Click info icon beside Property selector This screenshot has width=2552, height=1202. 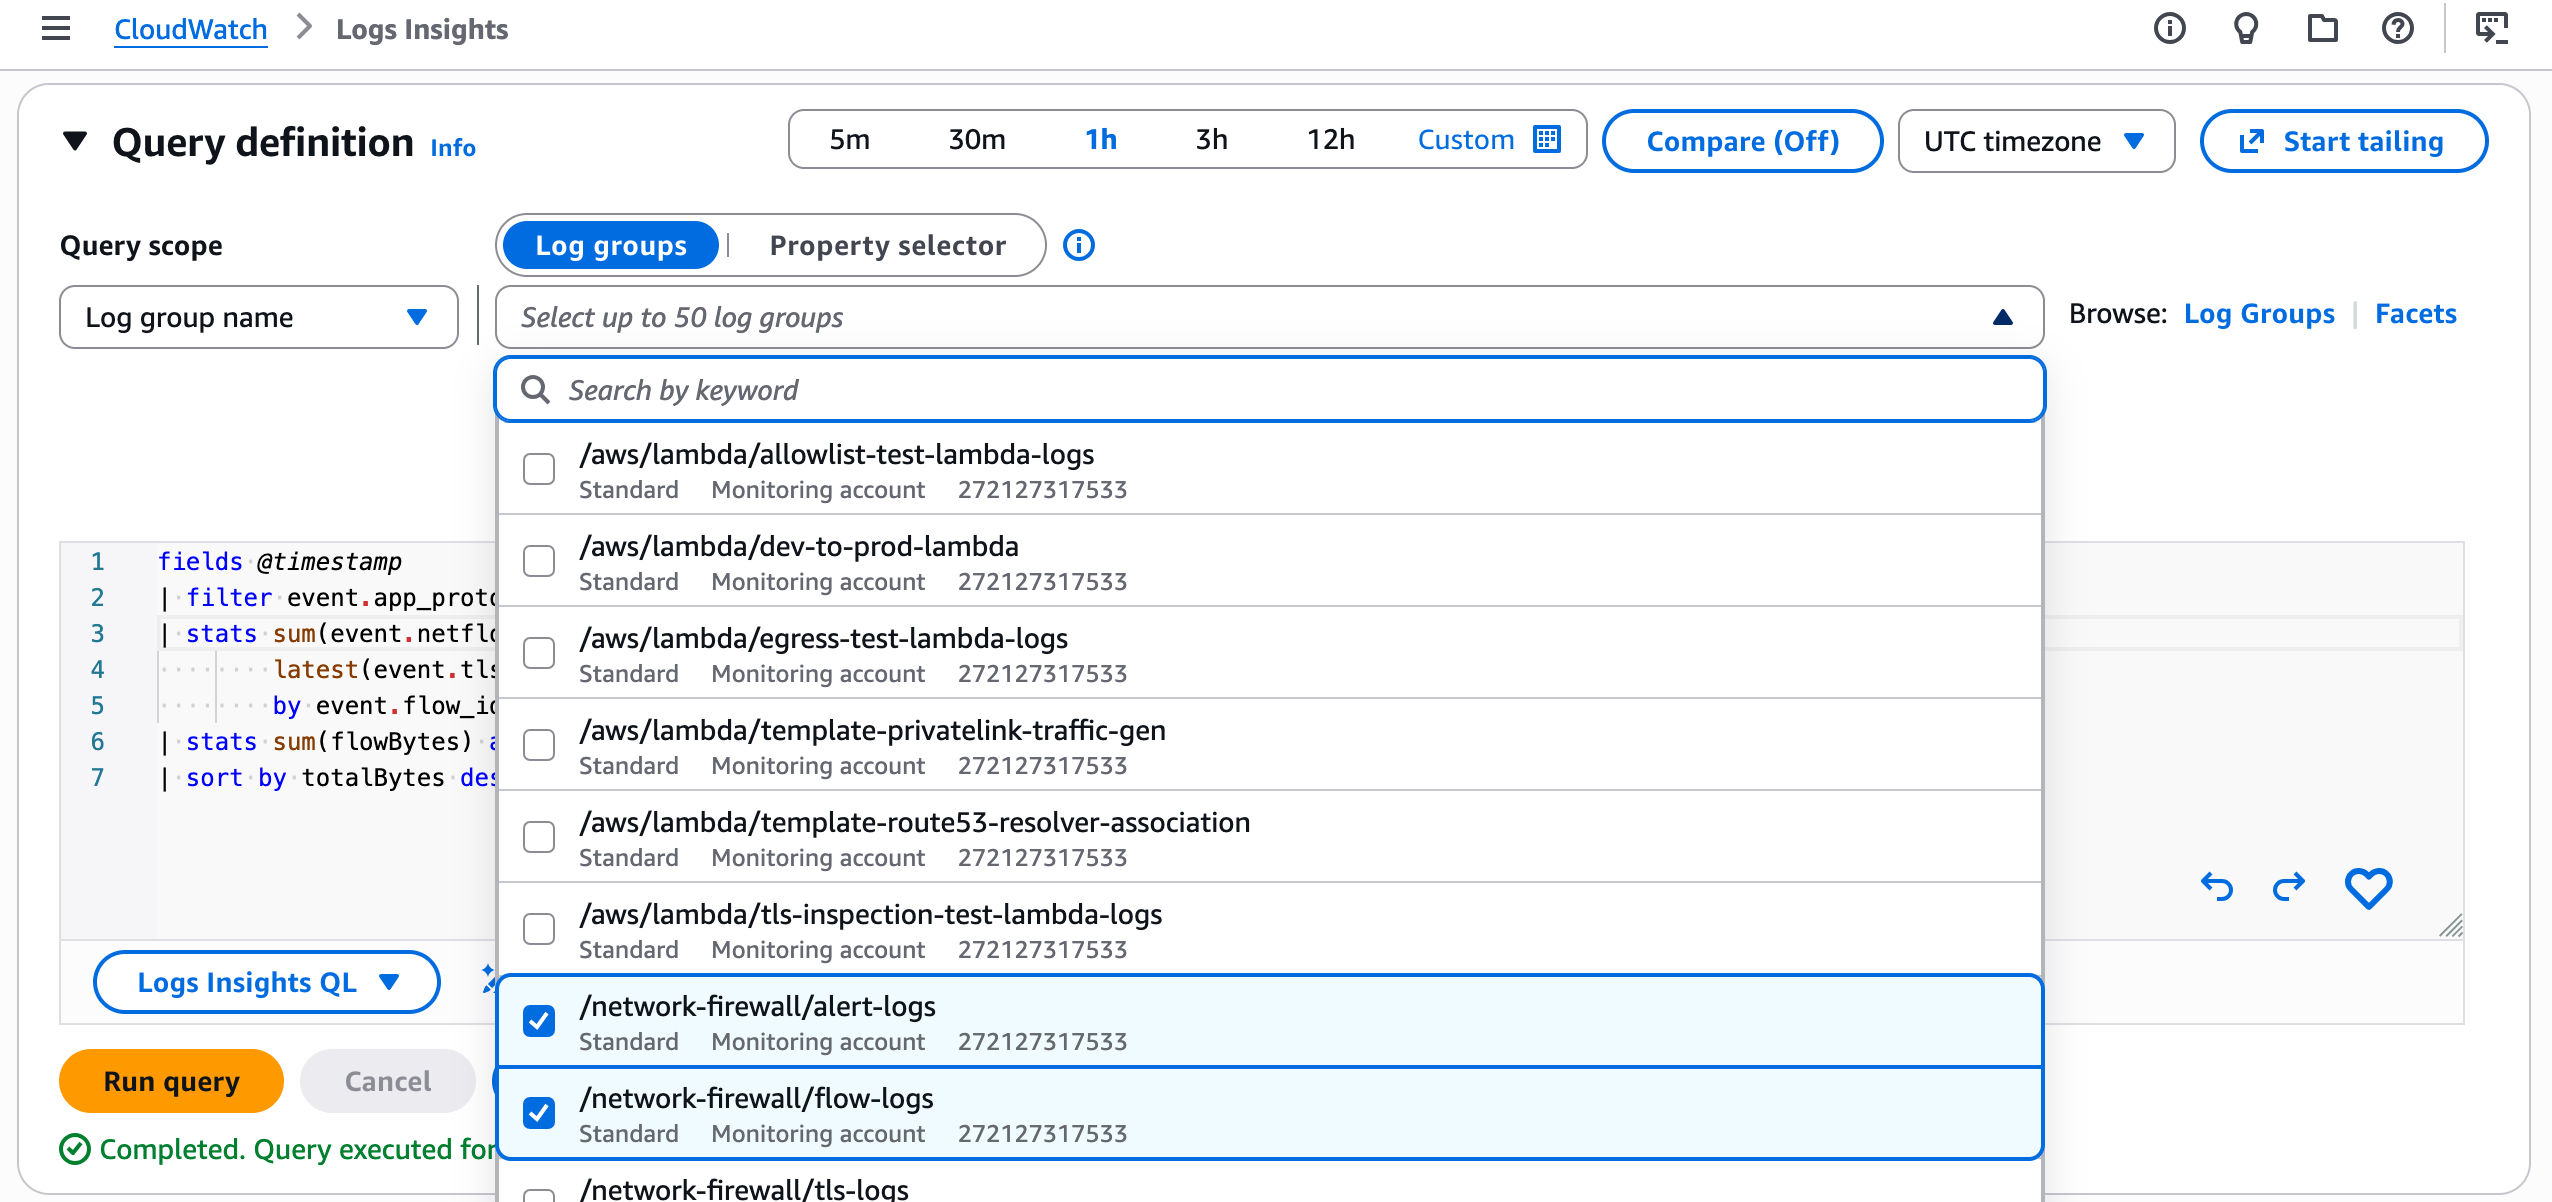pos(1079,245)
